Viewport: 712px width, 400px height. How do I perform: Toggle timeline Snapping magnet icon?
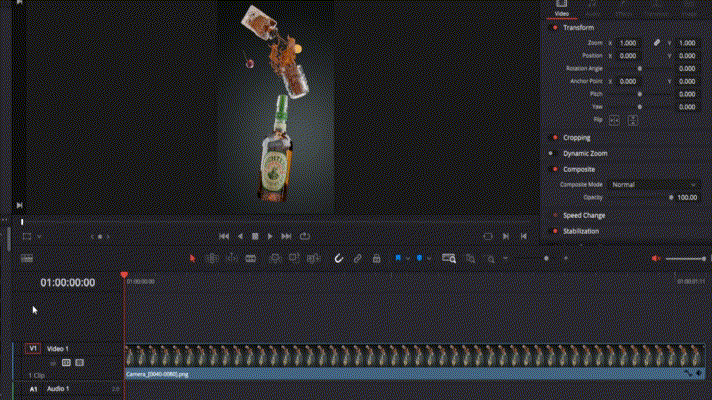pyautogui.click(x=339, y=258)
